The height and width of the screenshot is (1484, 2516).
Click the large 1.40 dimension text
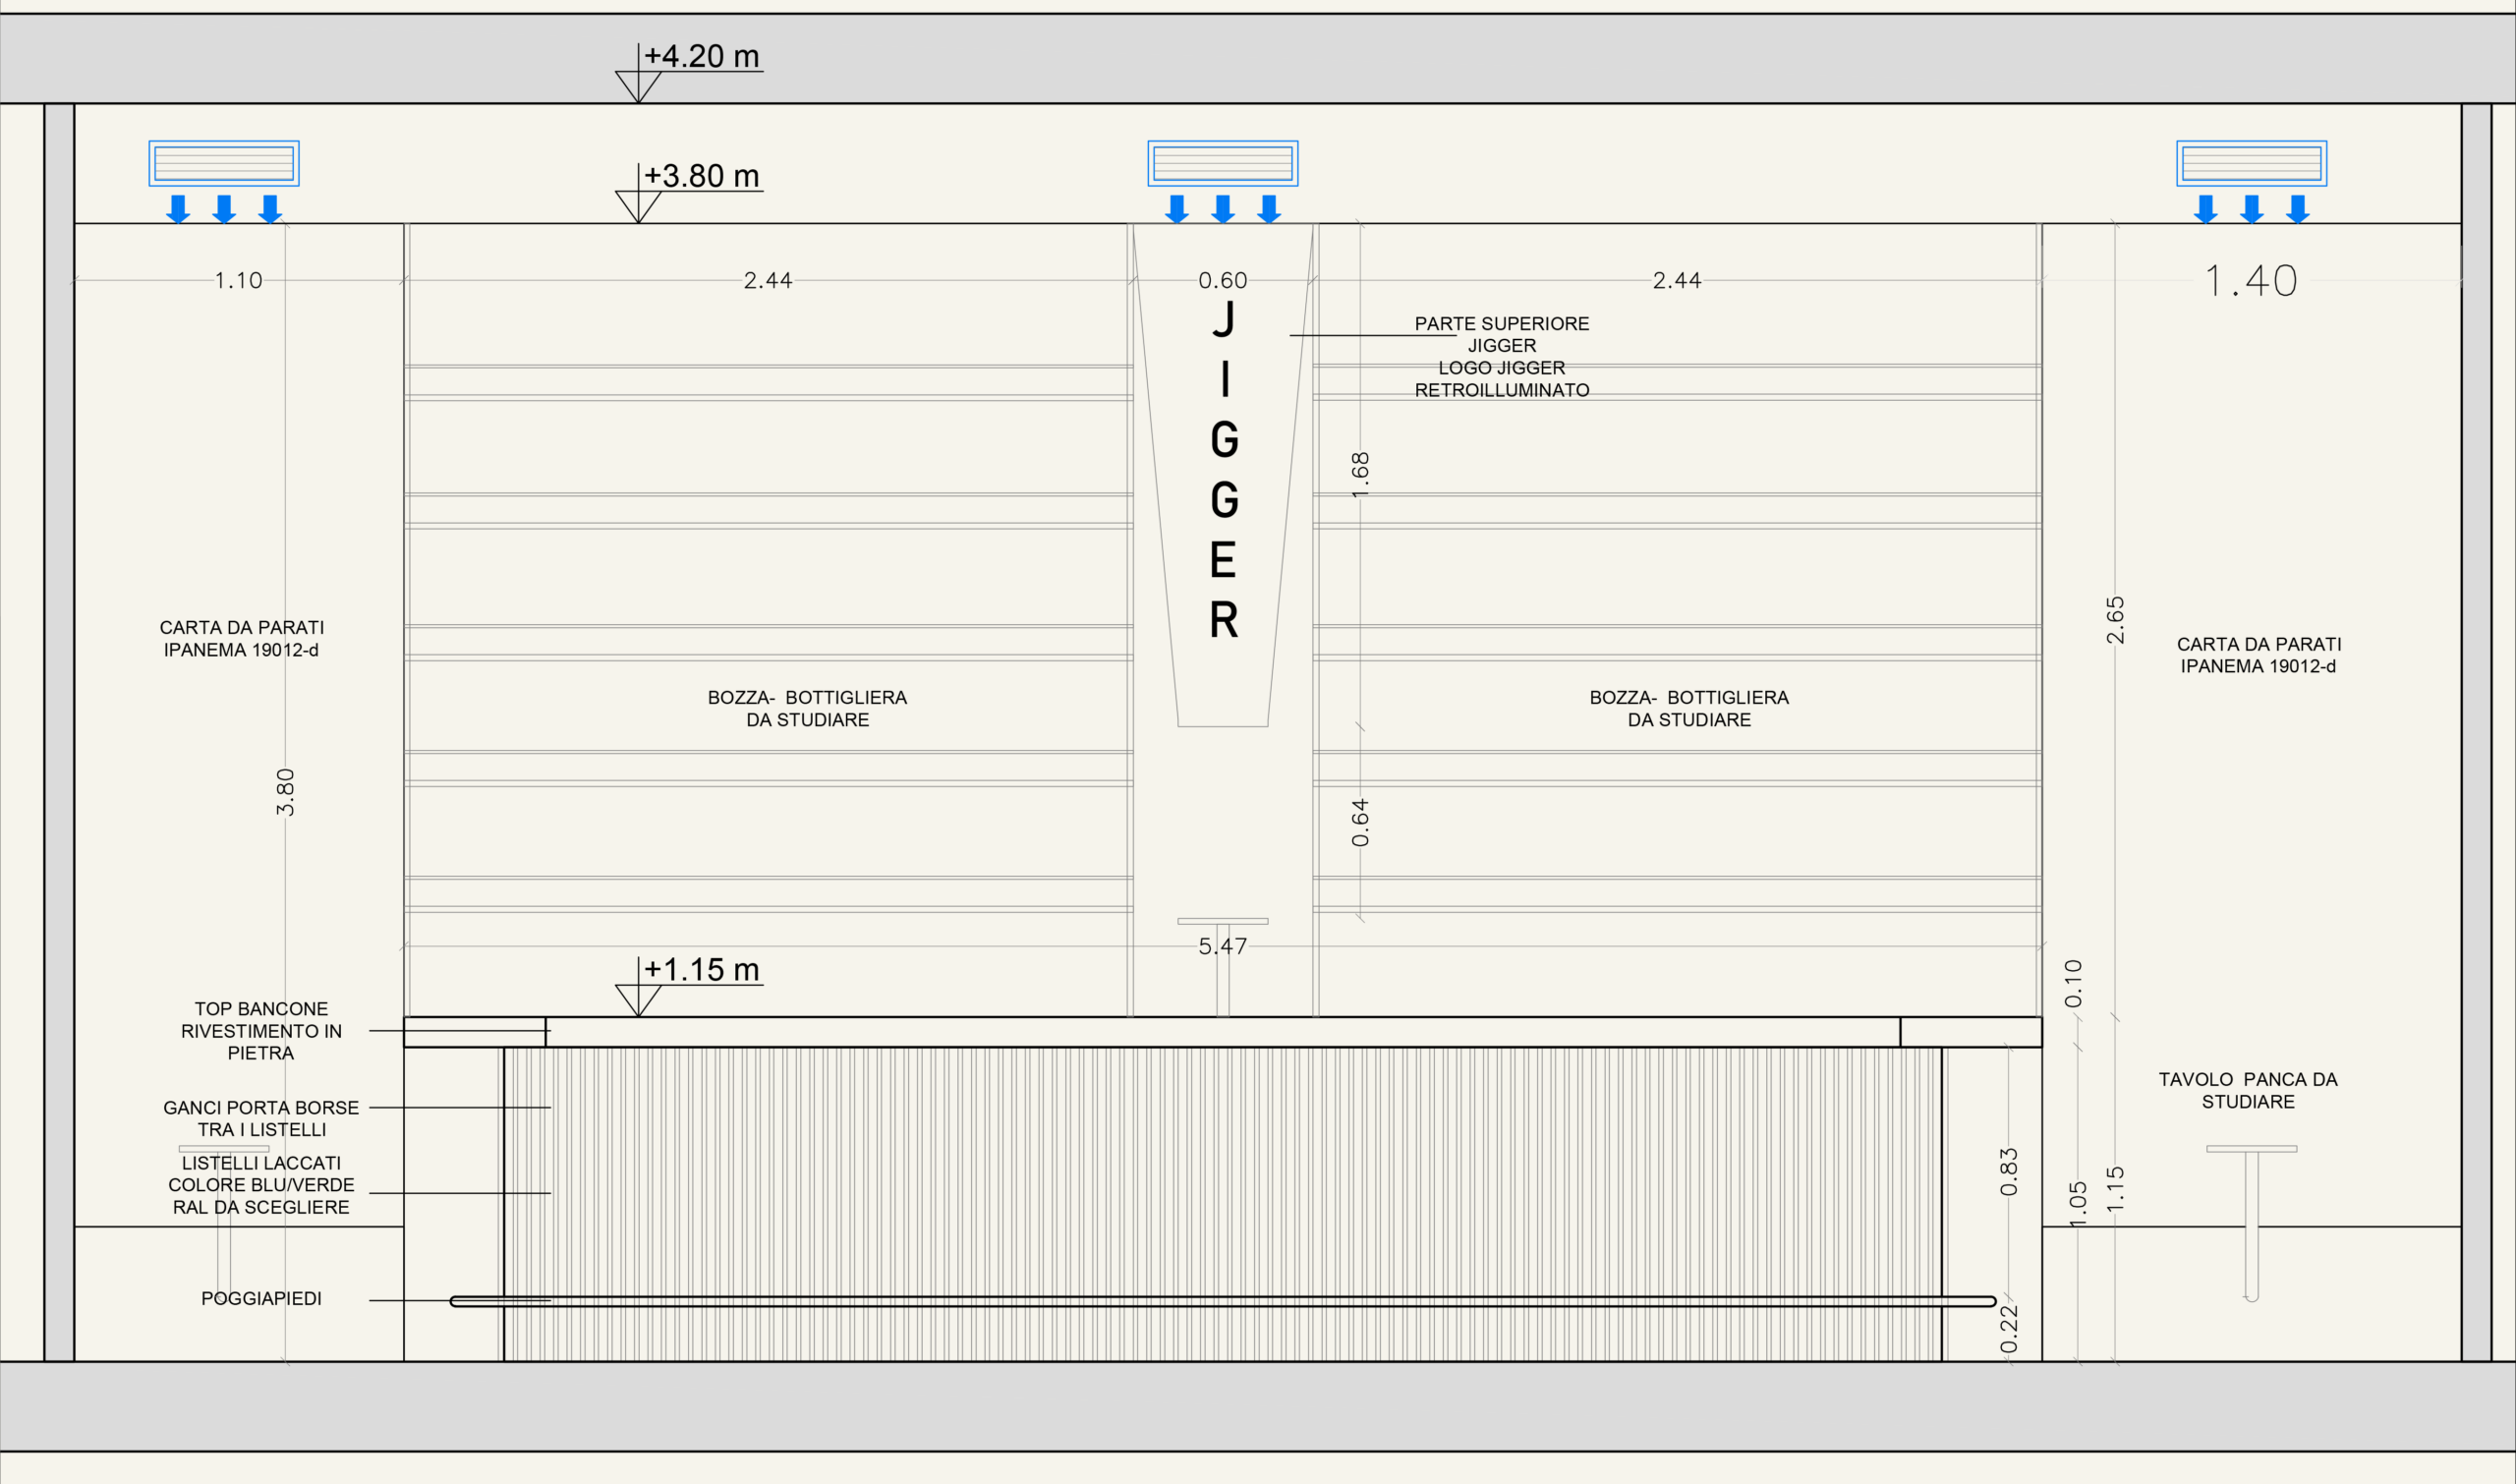[2250, 281]
